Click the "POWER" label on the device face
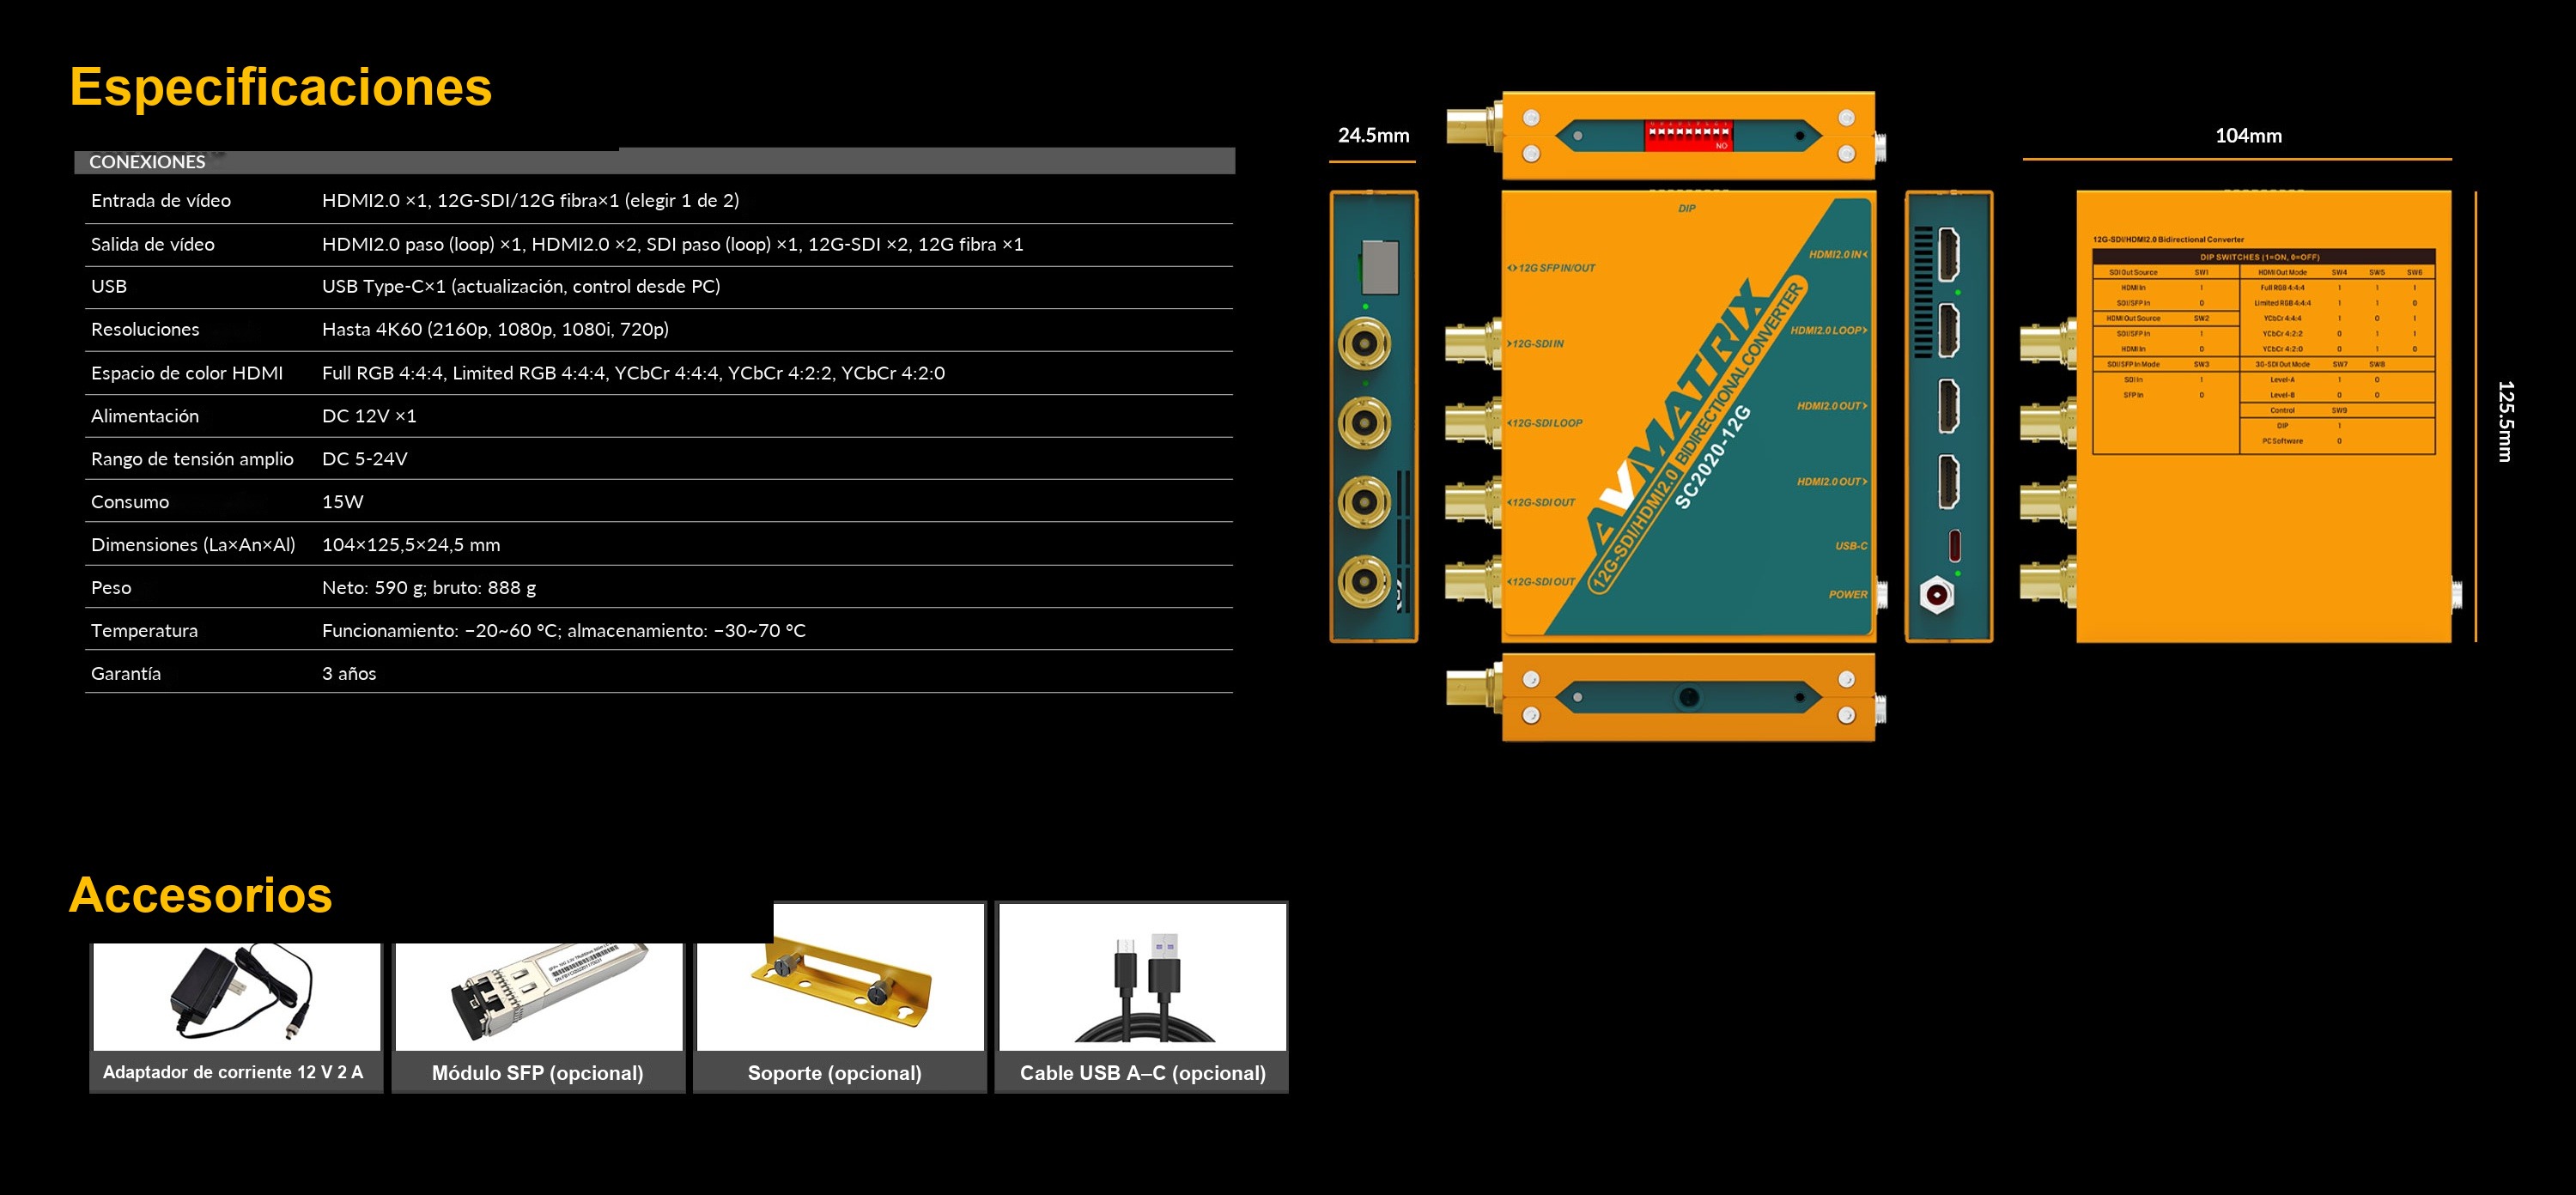 [x=1848, y=594]
